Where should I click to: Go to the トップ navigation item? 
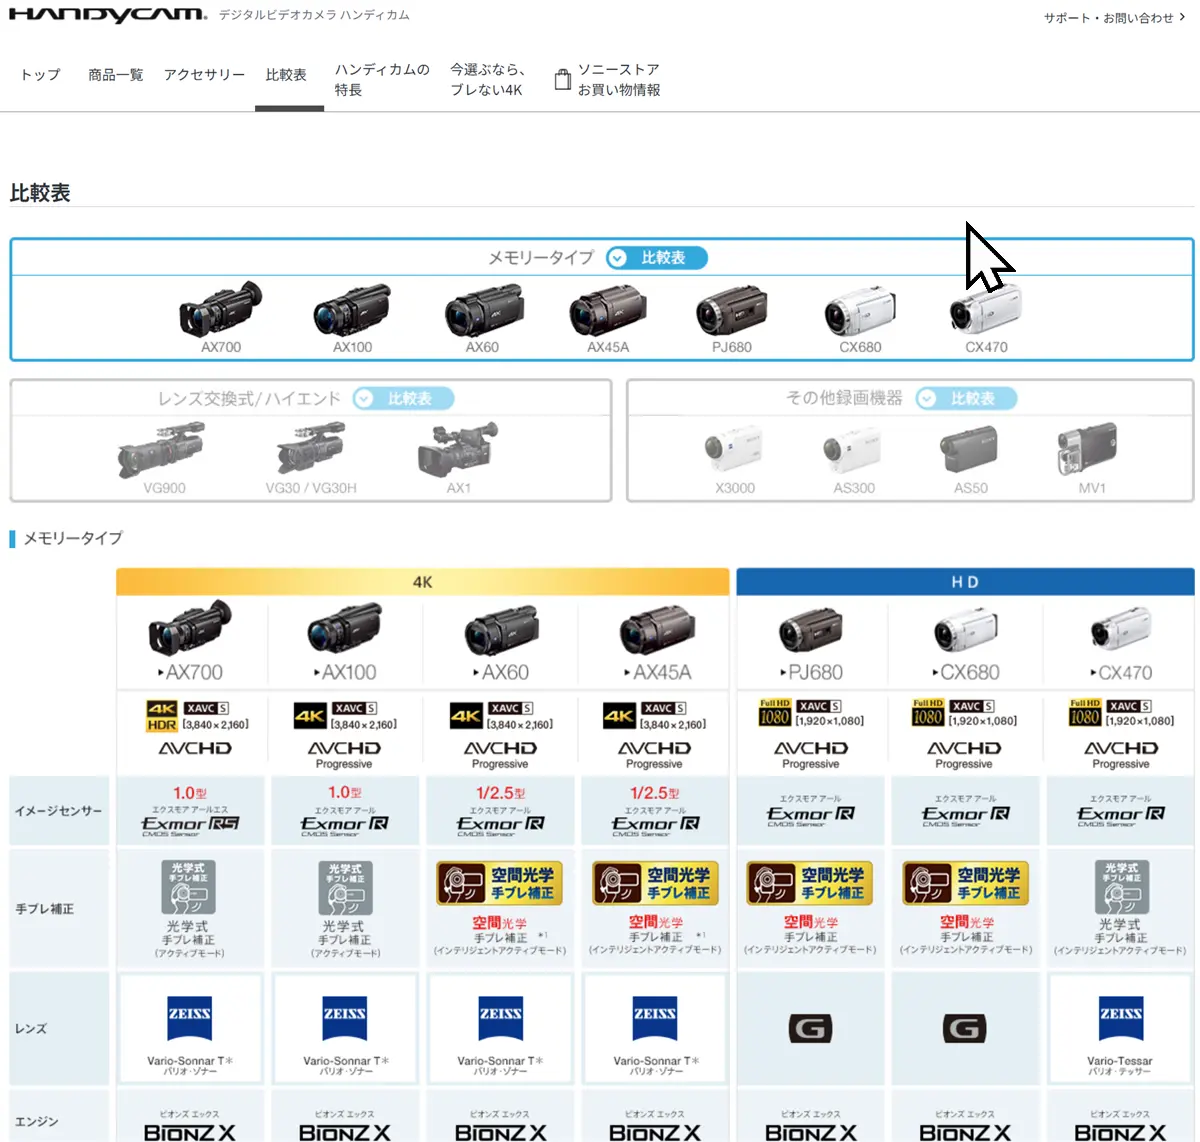point(41,75)
